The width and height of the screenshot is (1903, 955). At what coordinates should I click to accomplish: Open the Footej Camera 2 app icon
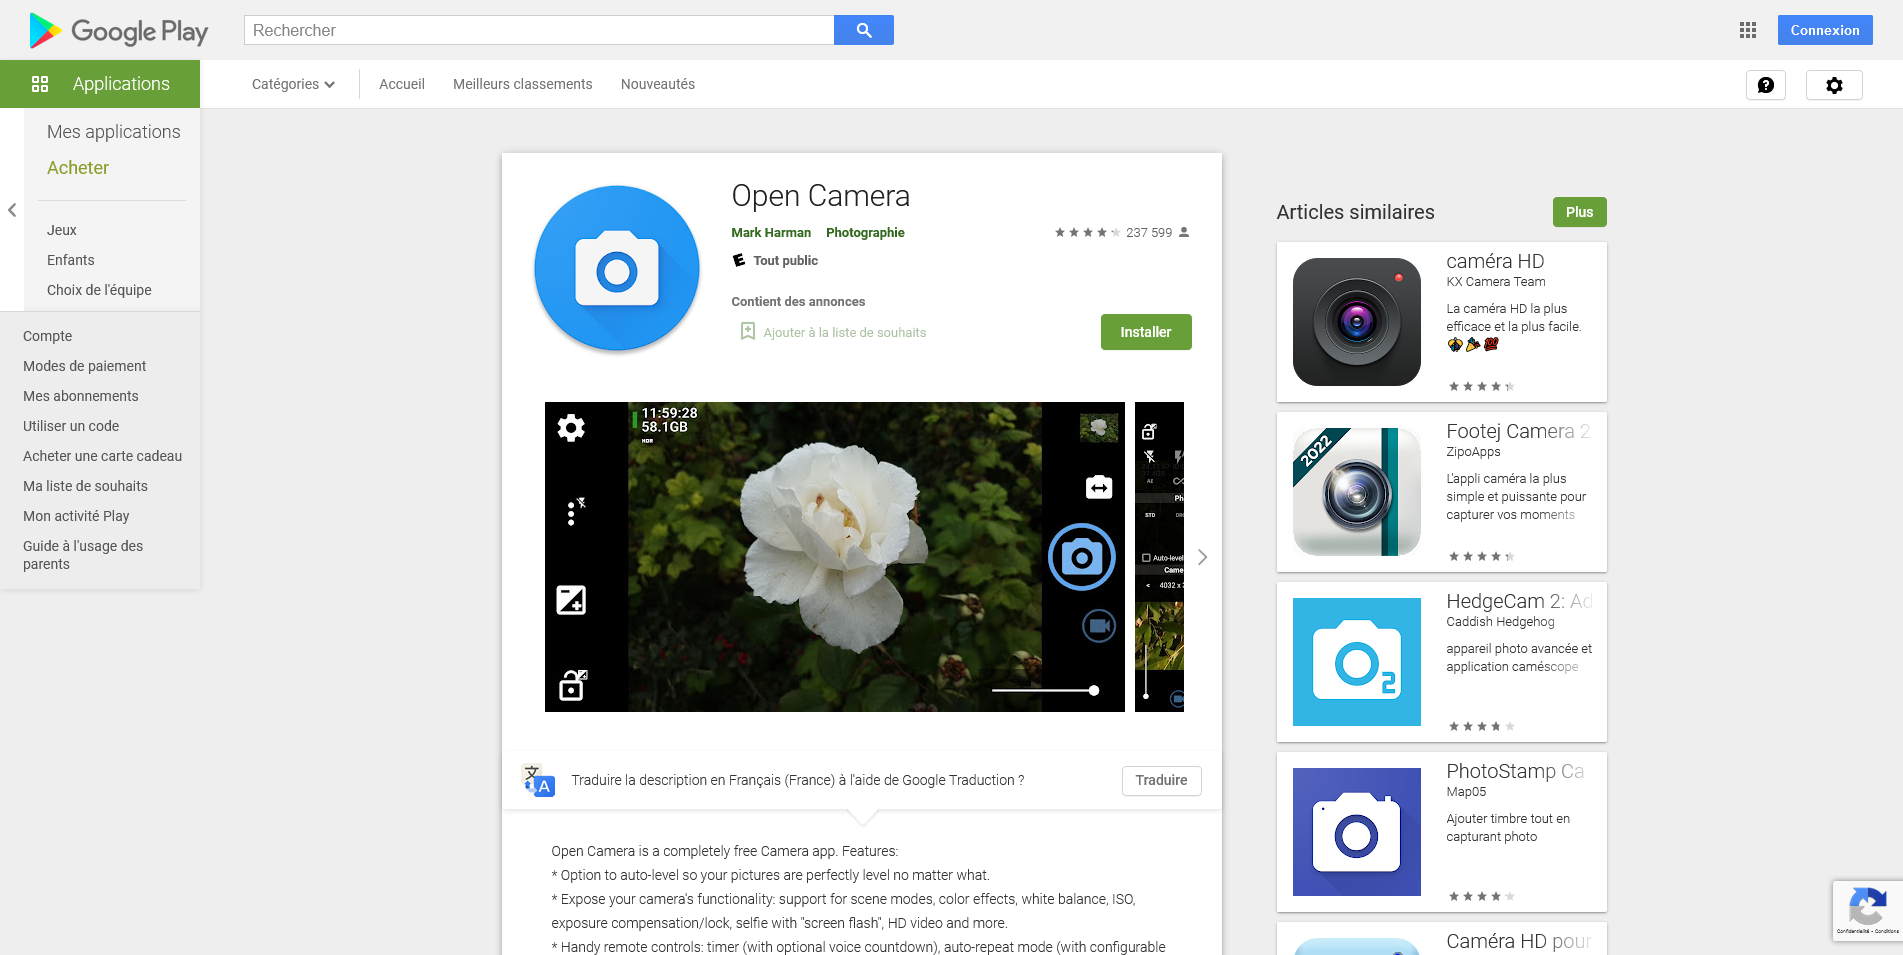1357,492
